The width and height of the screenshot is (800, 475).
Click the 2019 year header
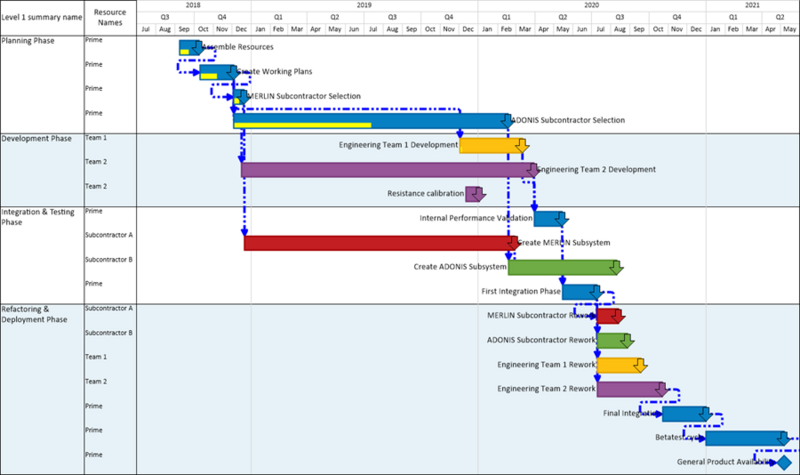pyautogui.click(x=364, y=5)
